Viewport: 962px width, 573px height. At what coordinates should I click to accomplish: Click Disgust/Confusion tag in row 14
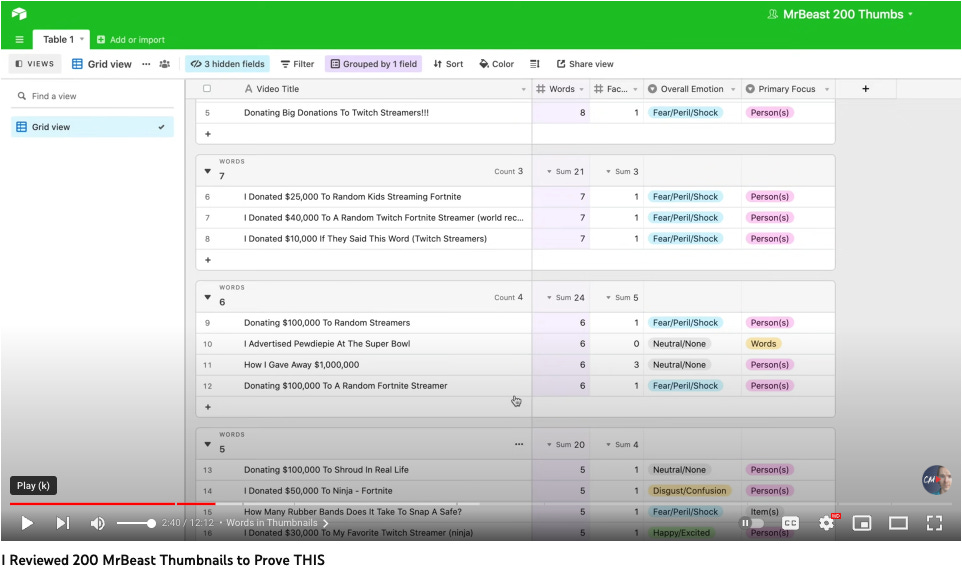(x=689, y=491)
